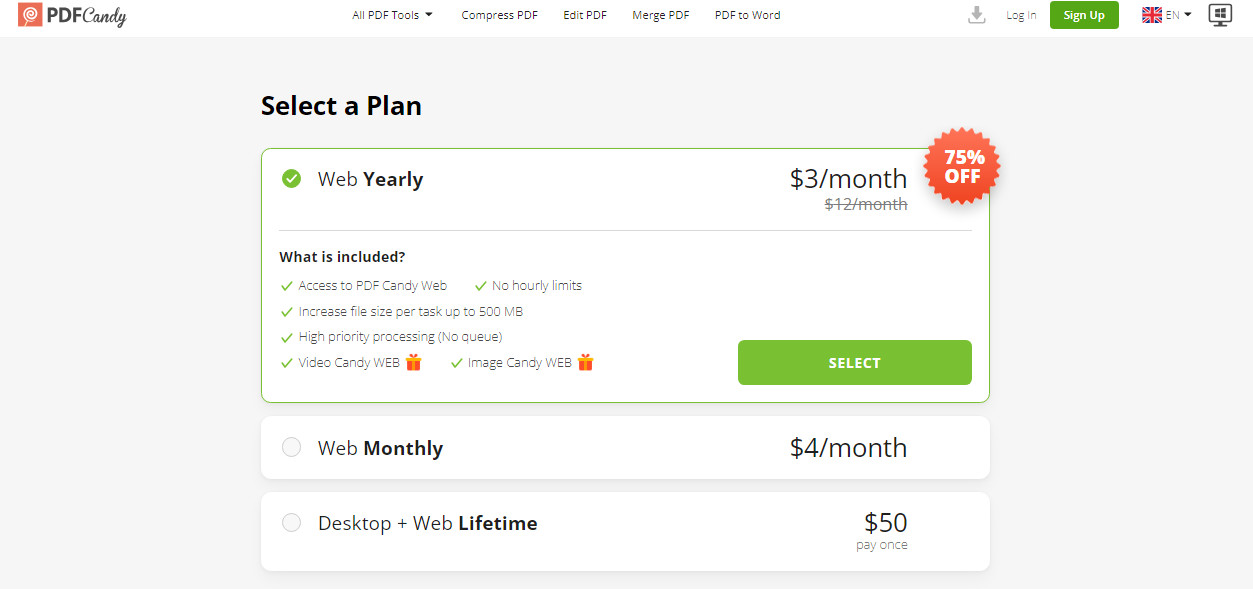1253x589 pixels.
Task: Click the Image Candy WEB gift icon
Action: (x=585, y=363)
